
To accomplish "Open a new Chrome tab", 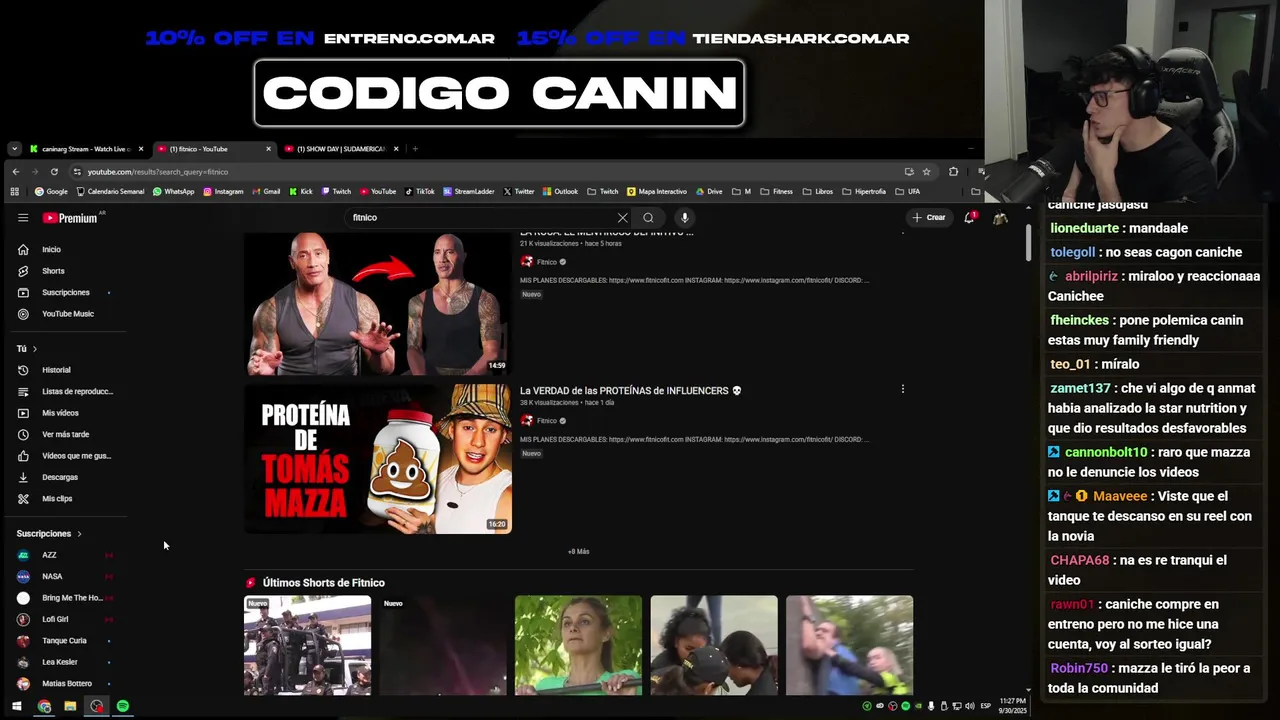I will click(415, 149).
